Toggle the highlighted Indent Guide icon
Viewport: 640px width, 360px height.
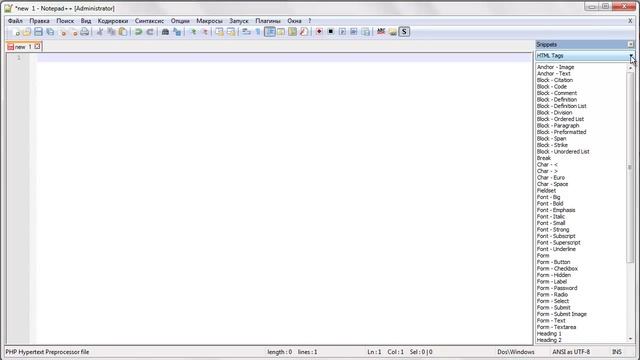coord(269,32)
